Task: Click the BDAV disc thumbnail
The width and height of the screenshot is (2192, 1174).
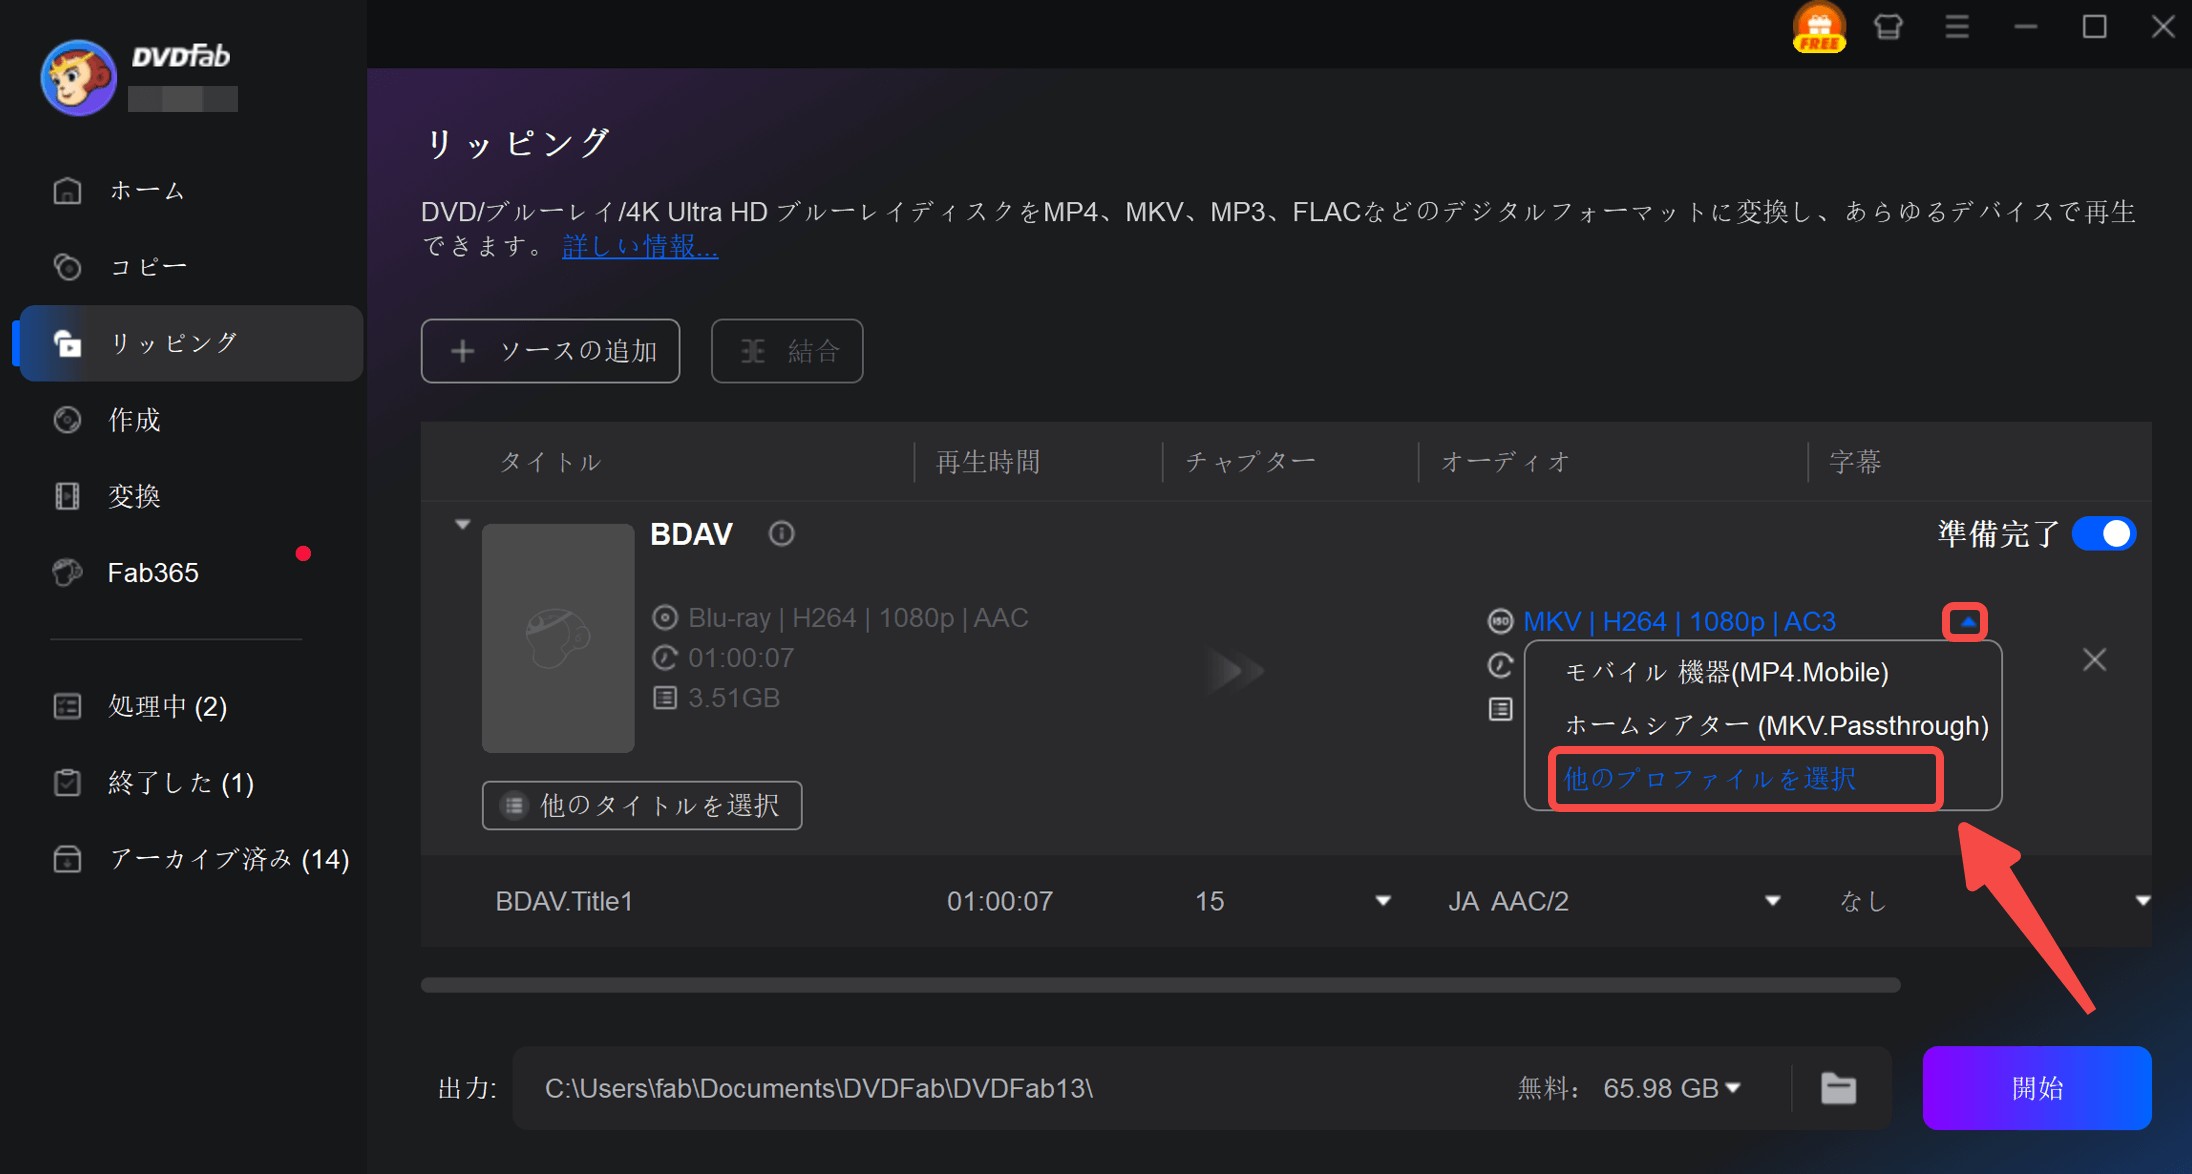Action: 558,638
